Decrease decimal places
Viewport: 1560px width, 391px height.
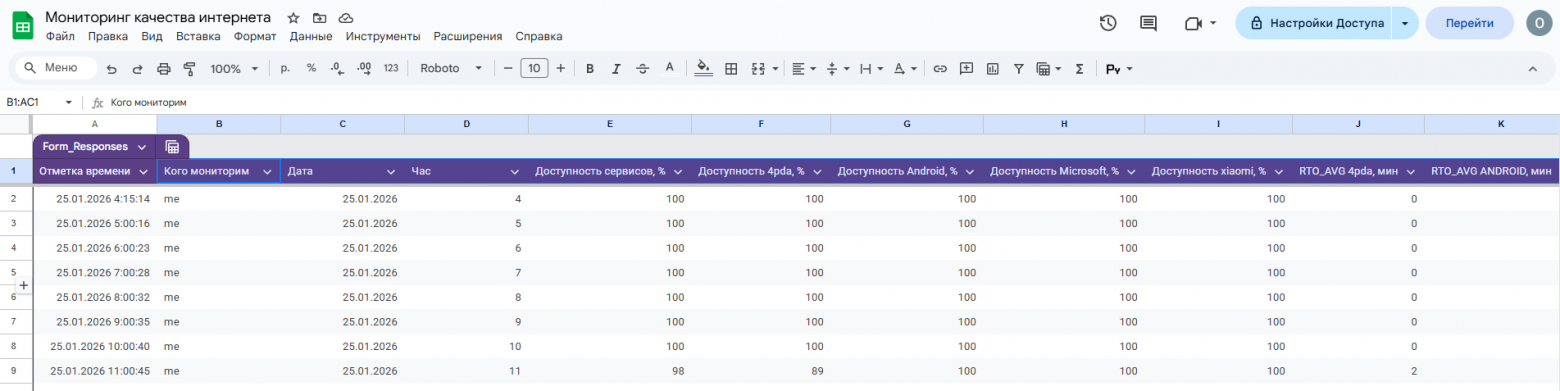pyautogui.click(x=337, y=68)
